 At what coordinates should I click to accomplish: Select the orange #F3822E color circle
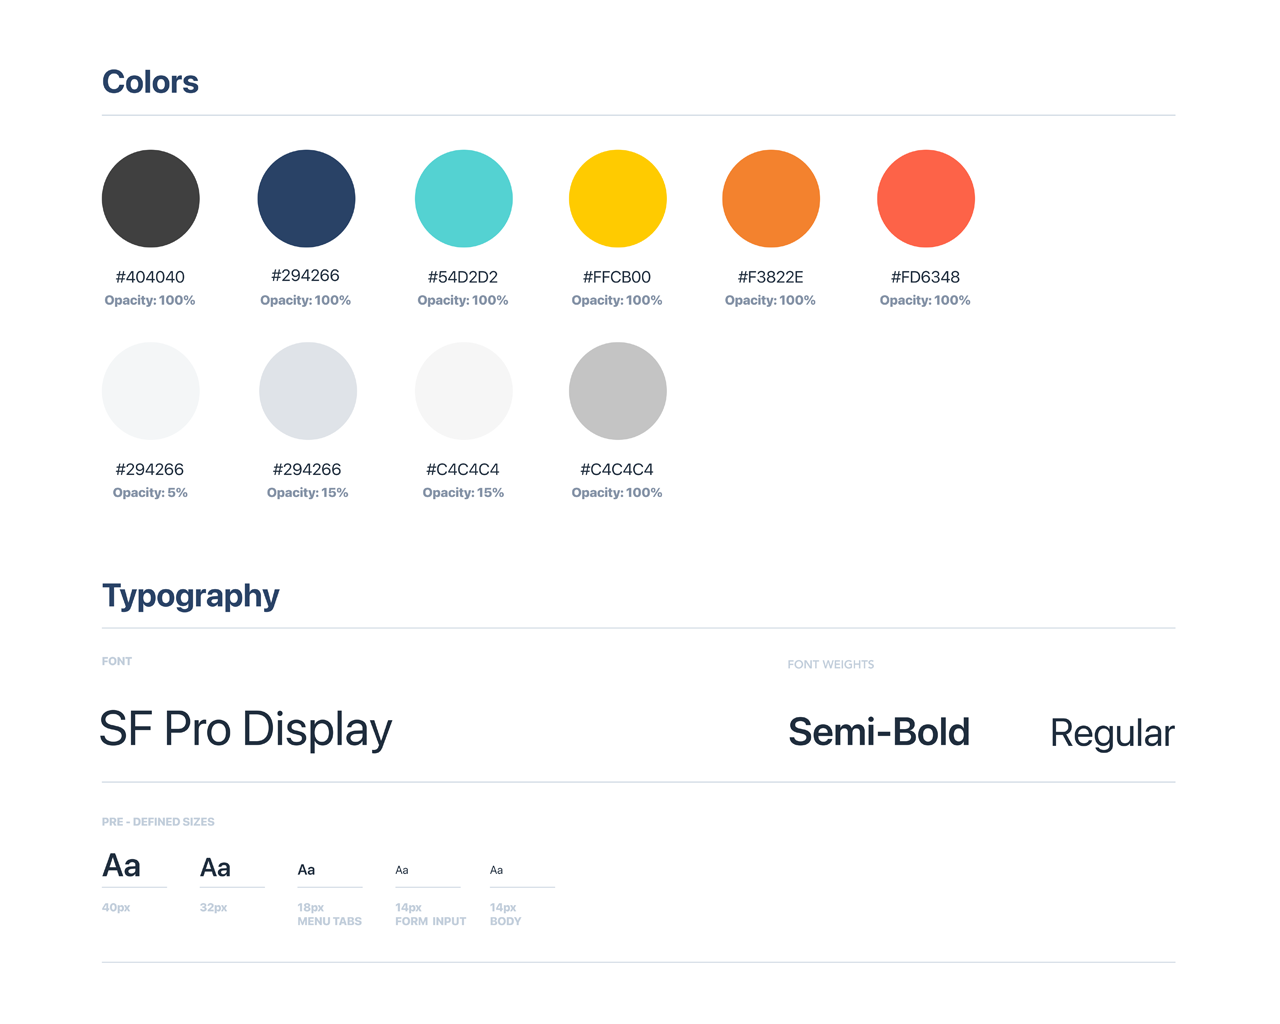click(x=771, y=199)
